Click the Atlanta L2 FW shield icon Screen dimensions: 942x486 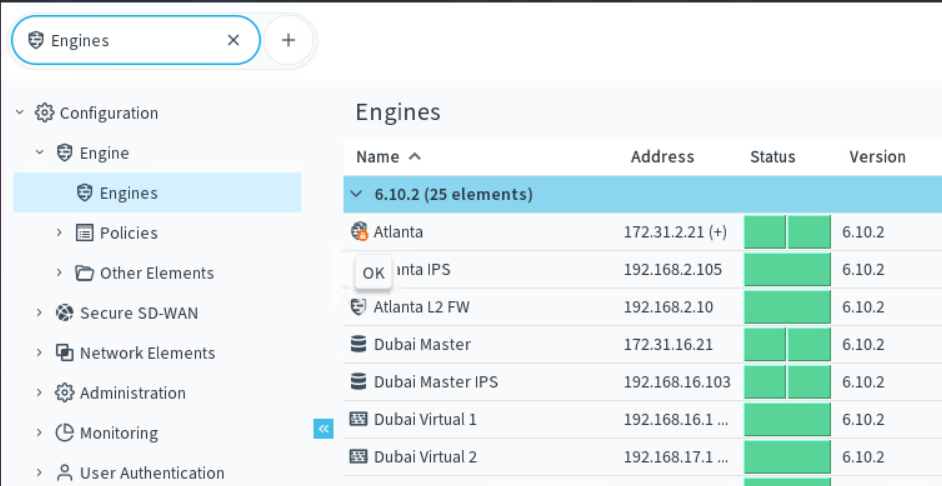[x=359, y=307]
